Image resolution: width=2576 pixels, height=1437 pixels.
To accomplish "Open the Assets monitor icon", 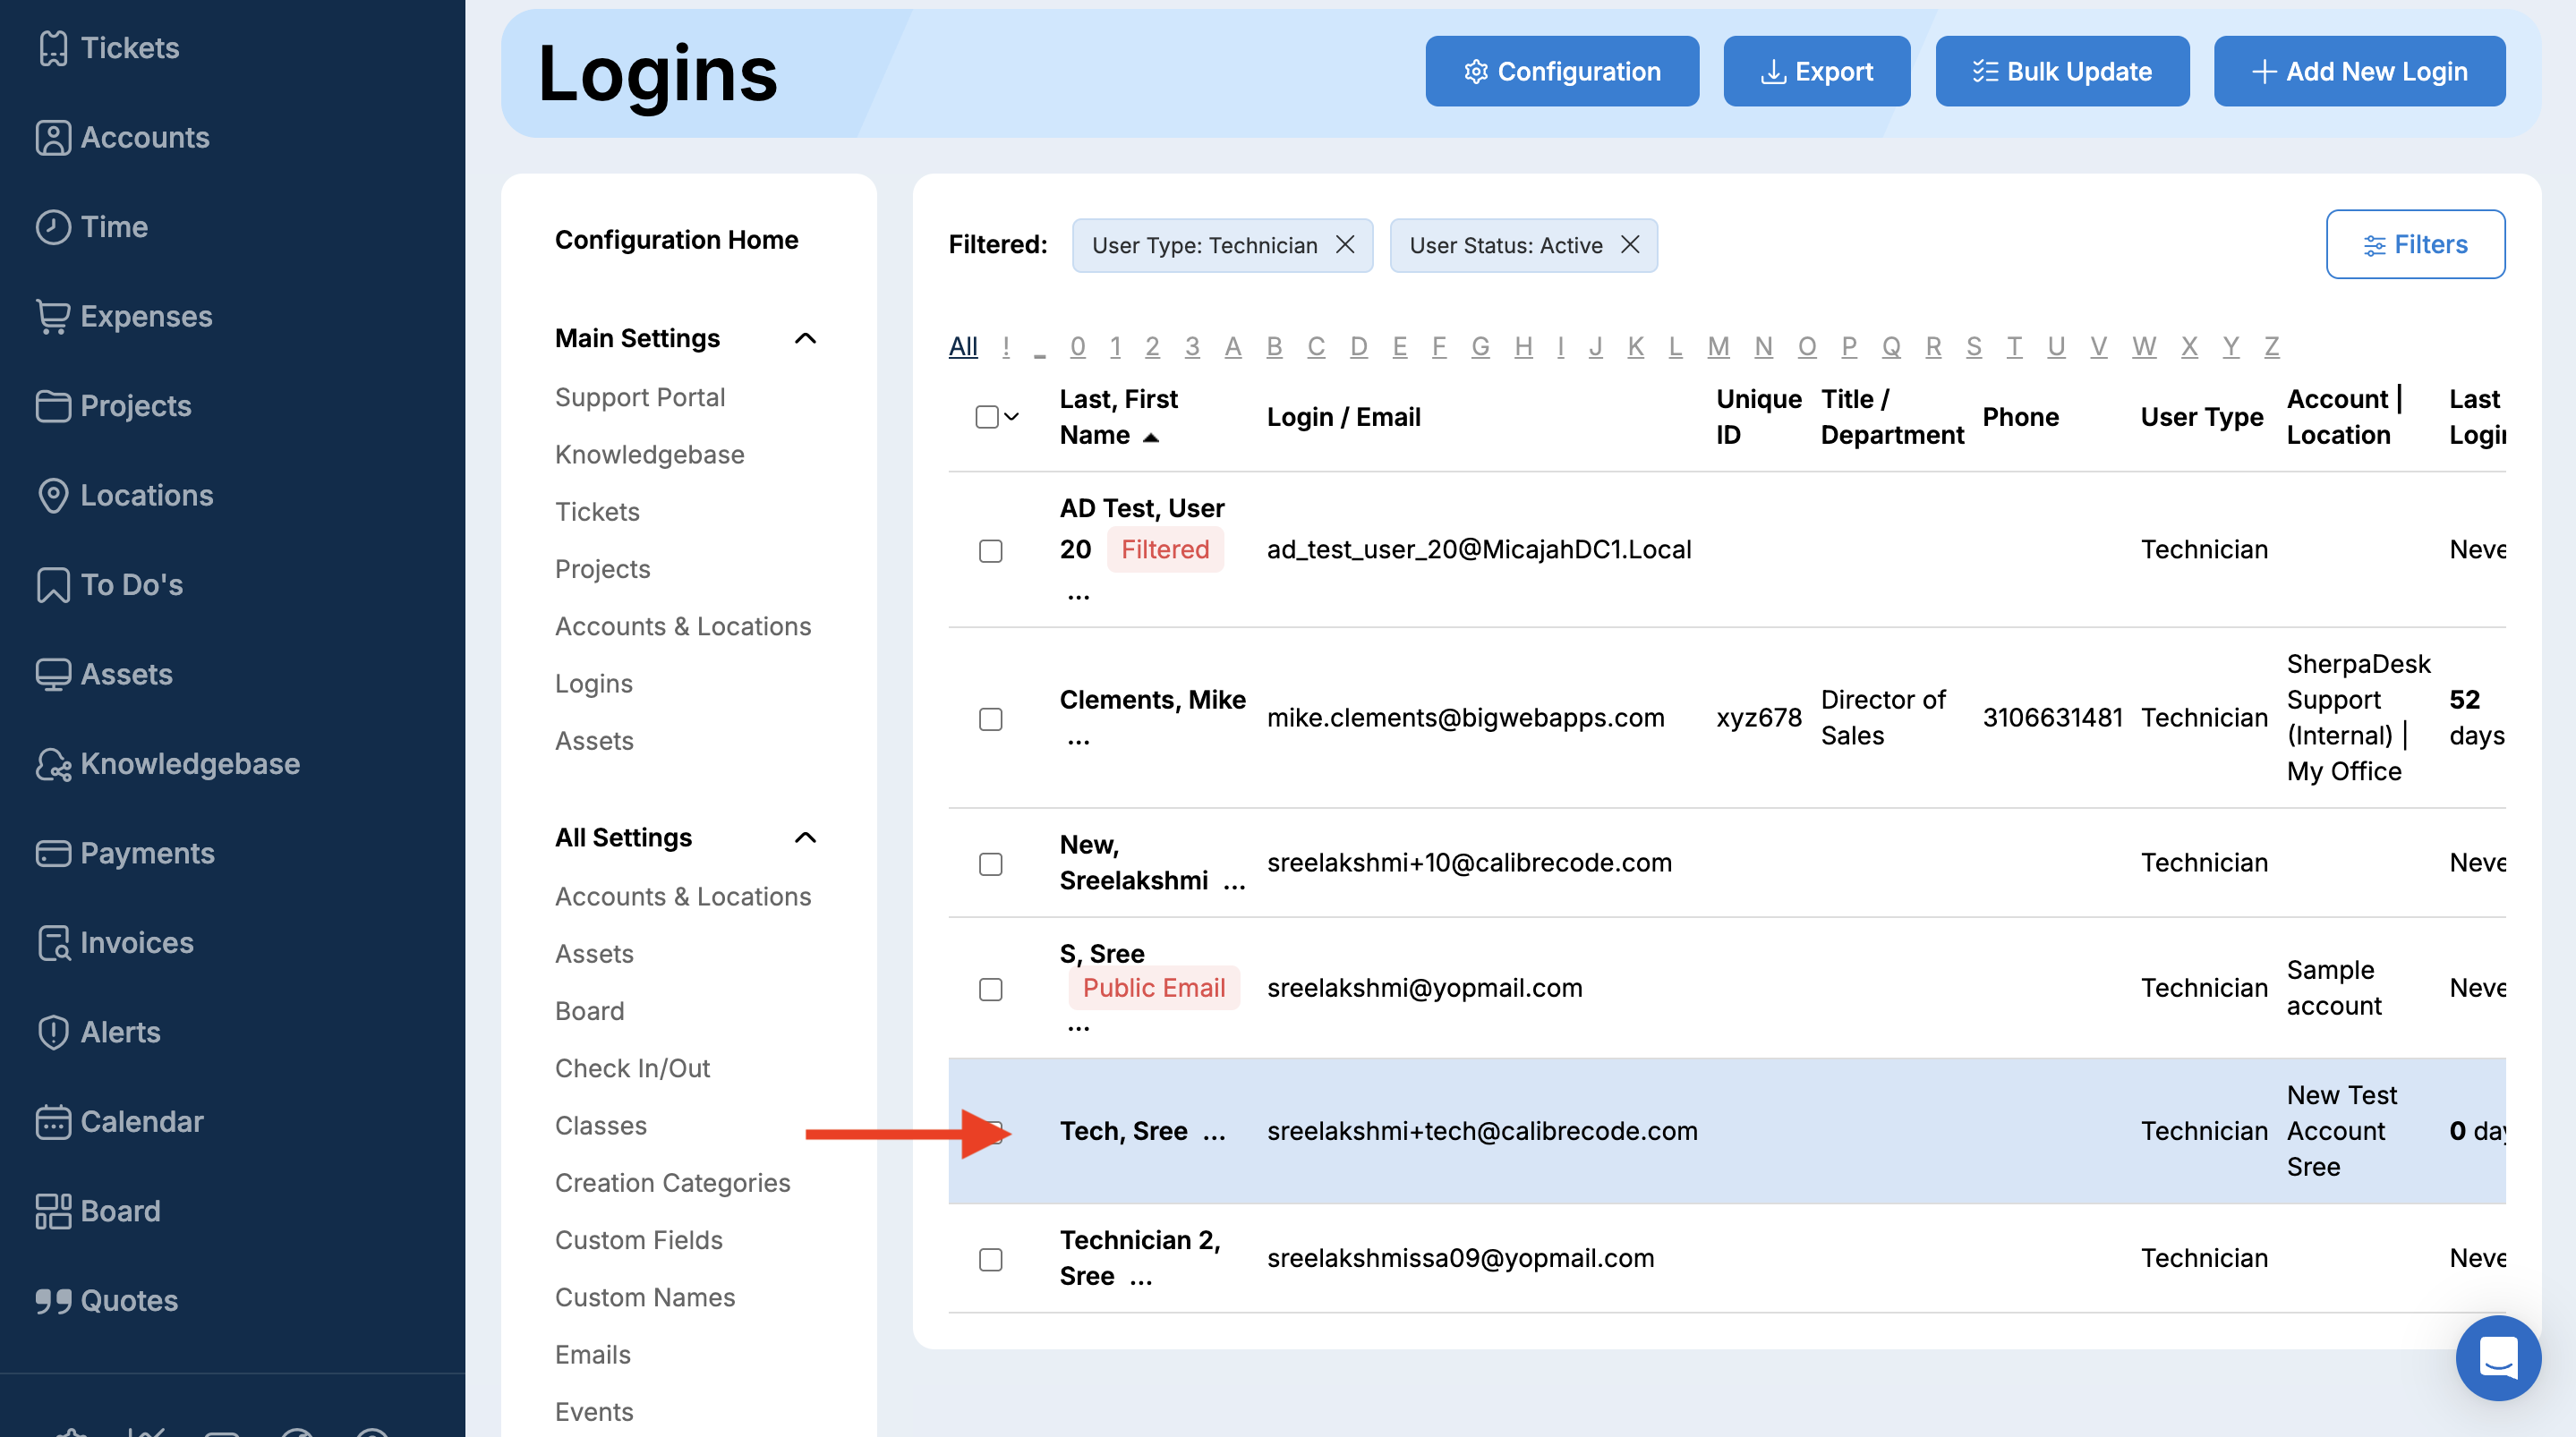I will (x=53, y=675).
